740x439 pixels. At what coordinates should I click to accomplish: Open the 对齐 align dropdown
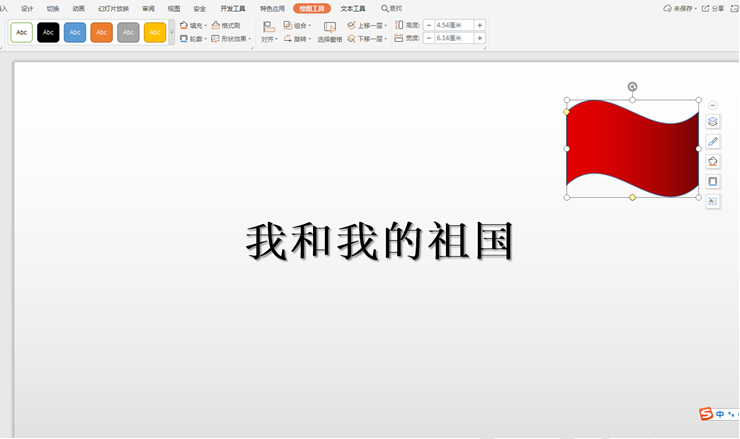[269, 32]
